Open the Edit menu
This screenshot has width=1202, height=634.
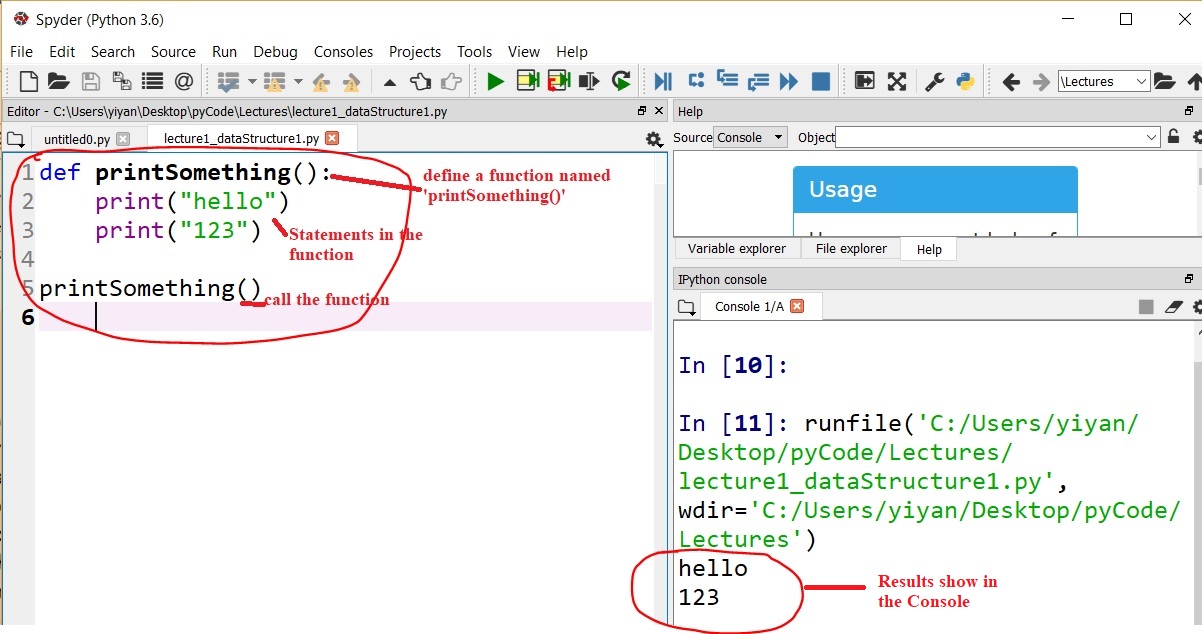[x=62, y=51]
